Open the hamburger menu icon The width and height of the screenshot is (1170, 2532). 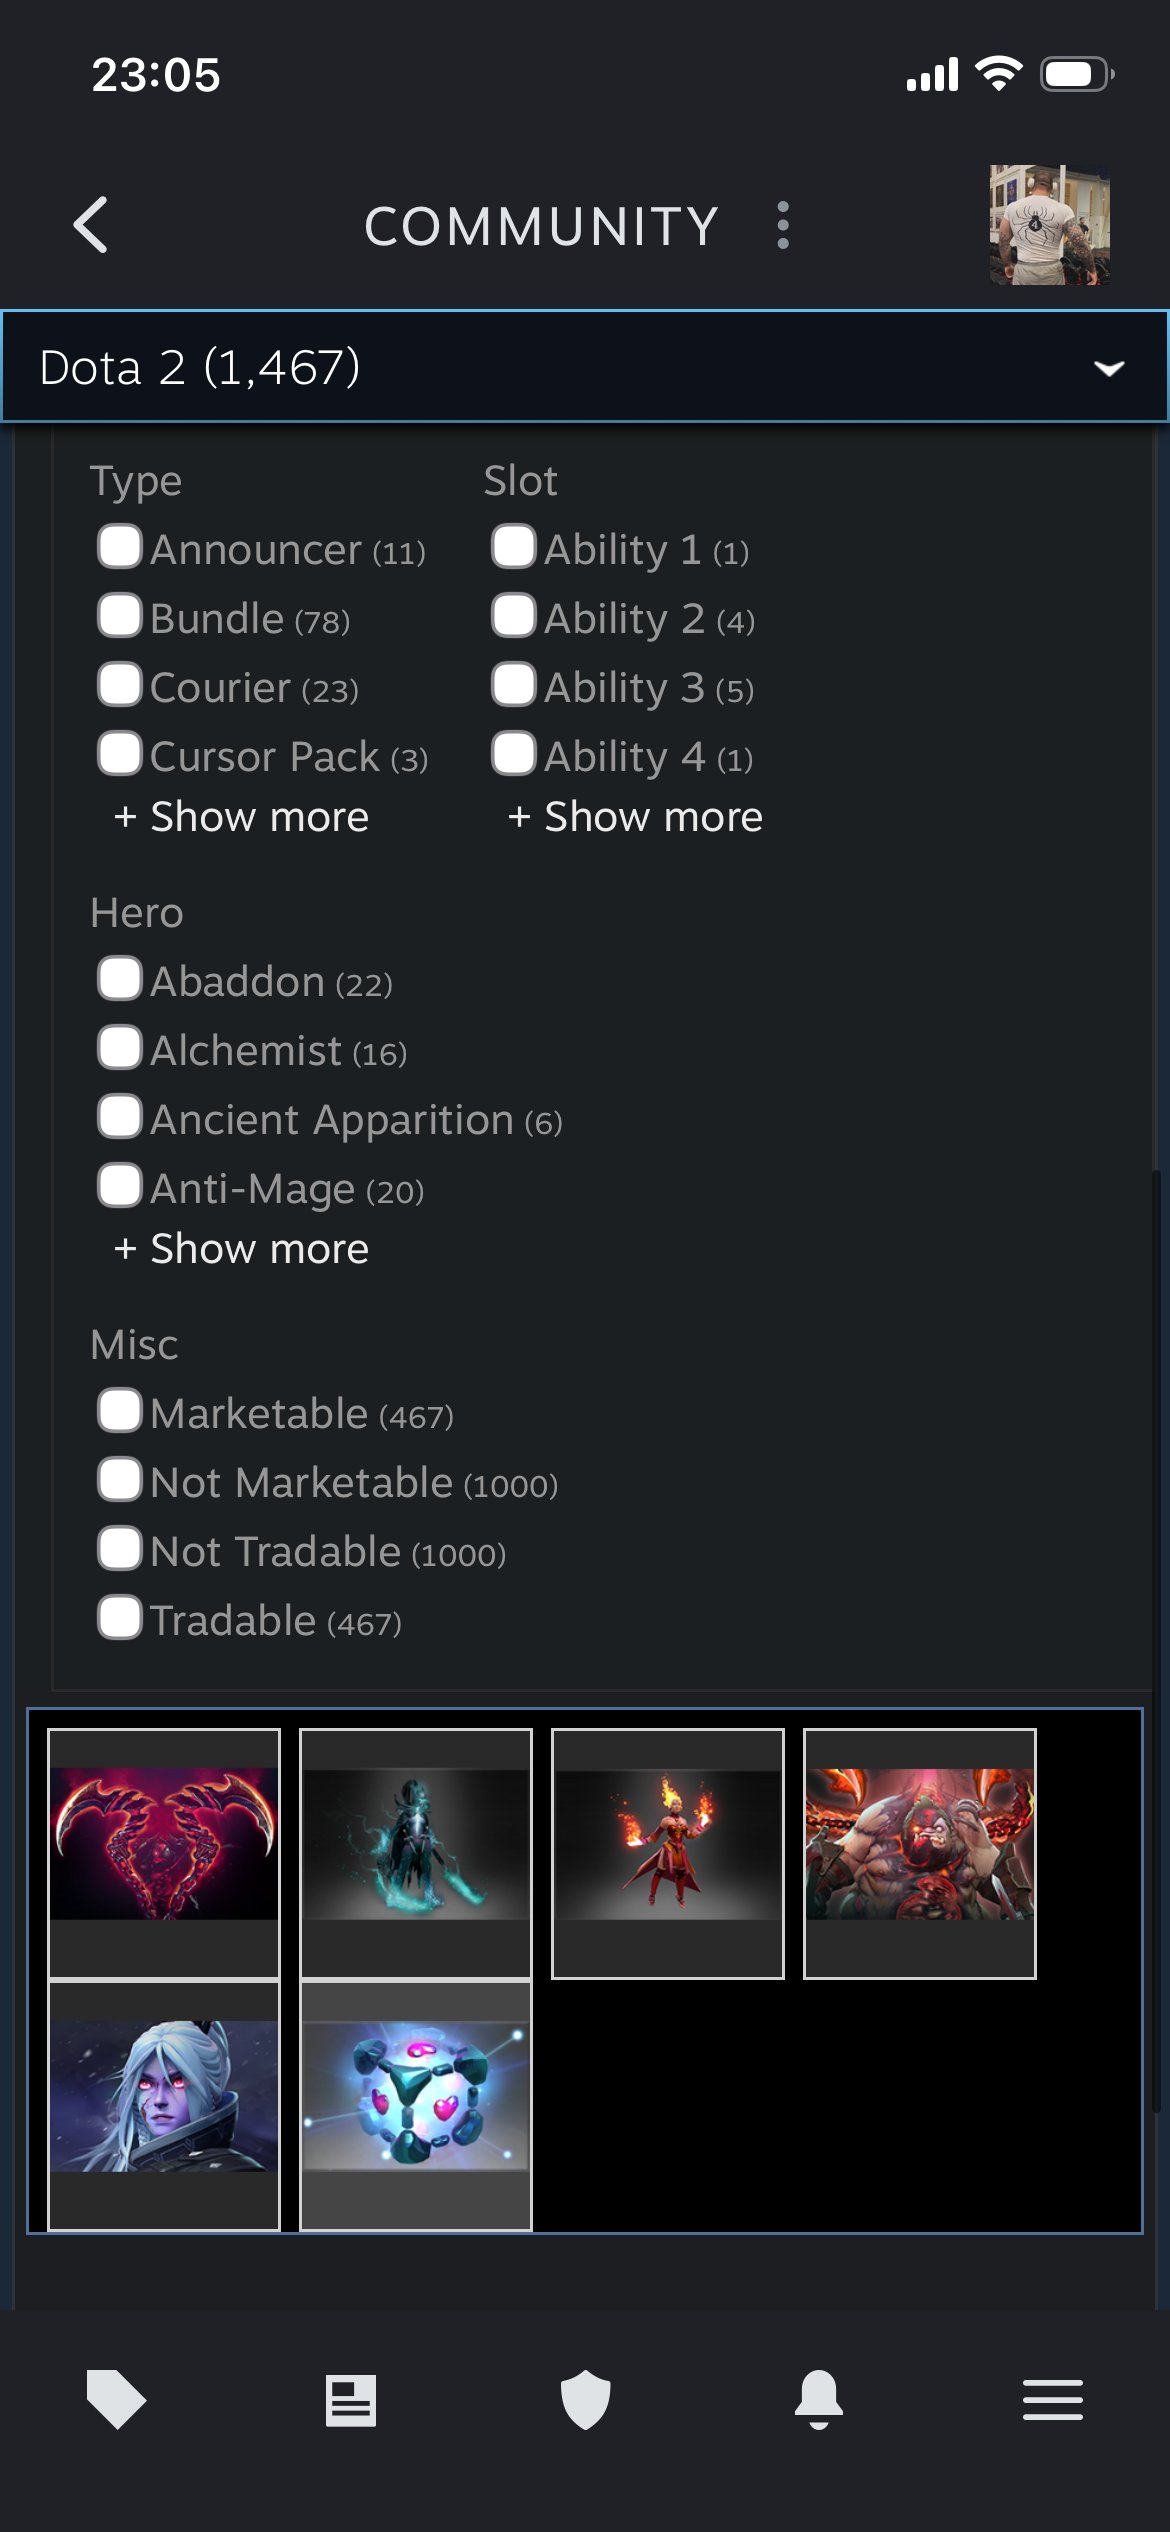coord(1052,2399)
